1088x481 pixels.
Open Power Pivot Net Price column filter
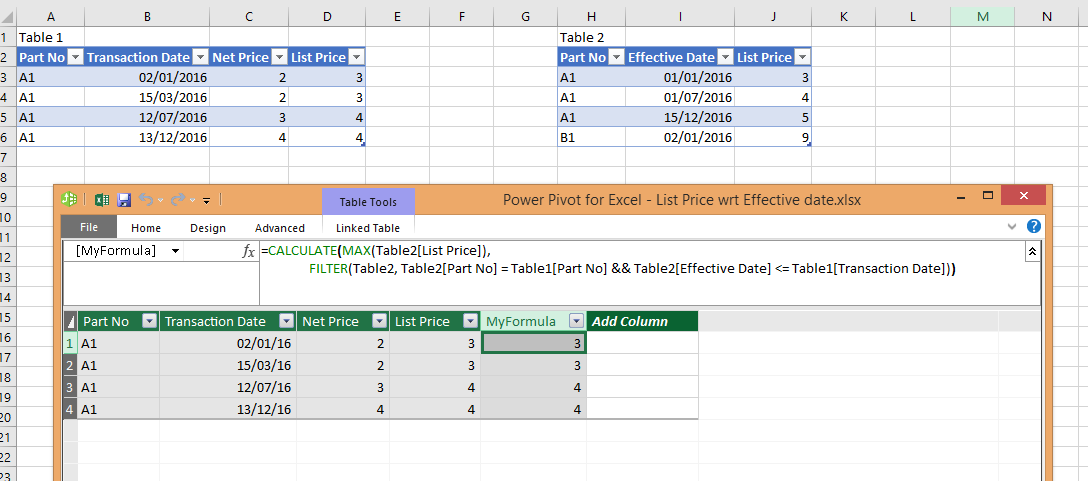[379, 321]
